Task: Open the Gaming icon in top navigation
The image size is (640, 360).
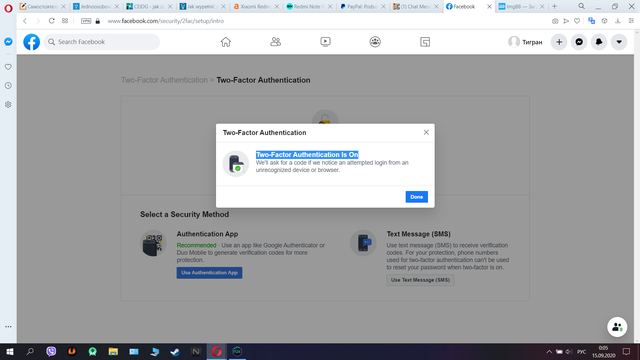Action: point(425,42)
